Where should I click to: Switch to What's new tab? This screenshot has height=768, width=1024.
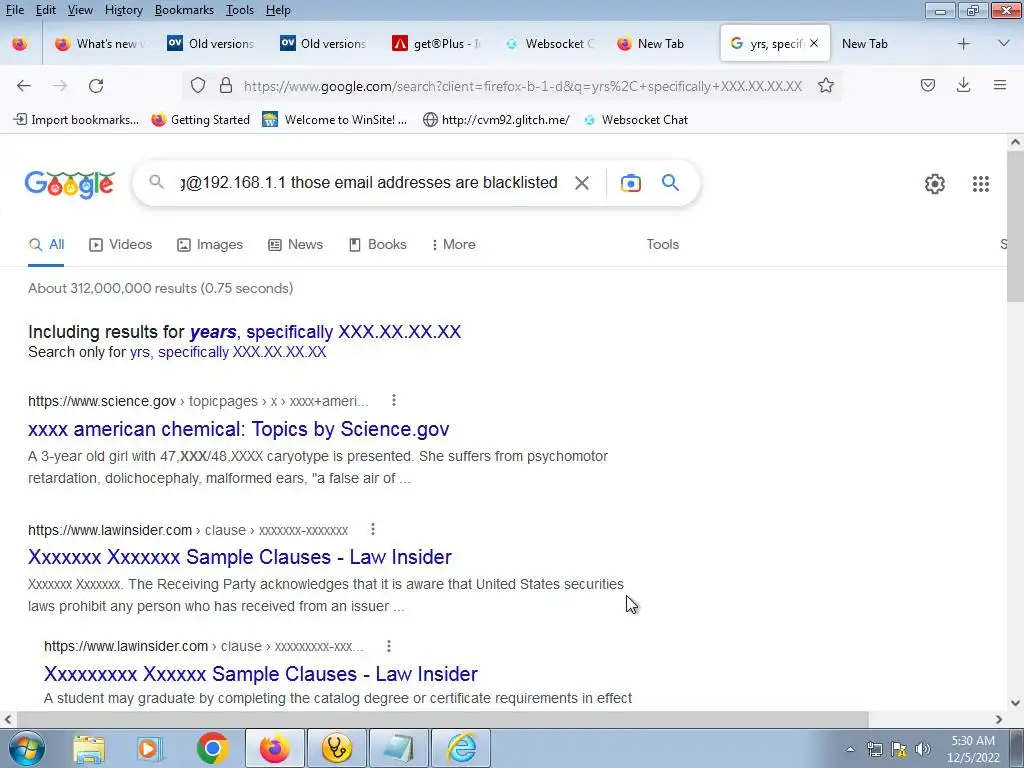click(x=99, y=44)
